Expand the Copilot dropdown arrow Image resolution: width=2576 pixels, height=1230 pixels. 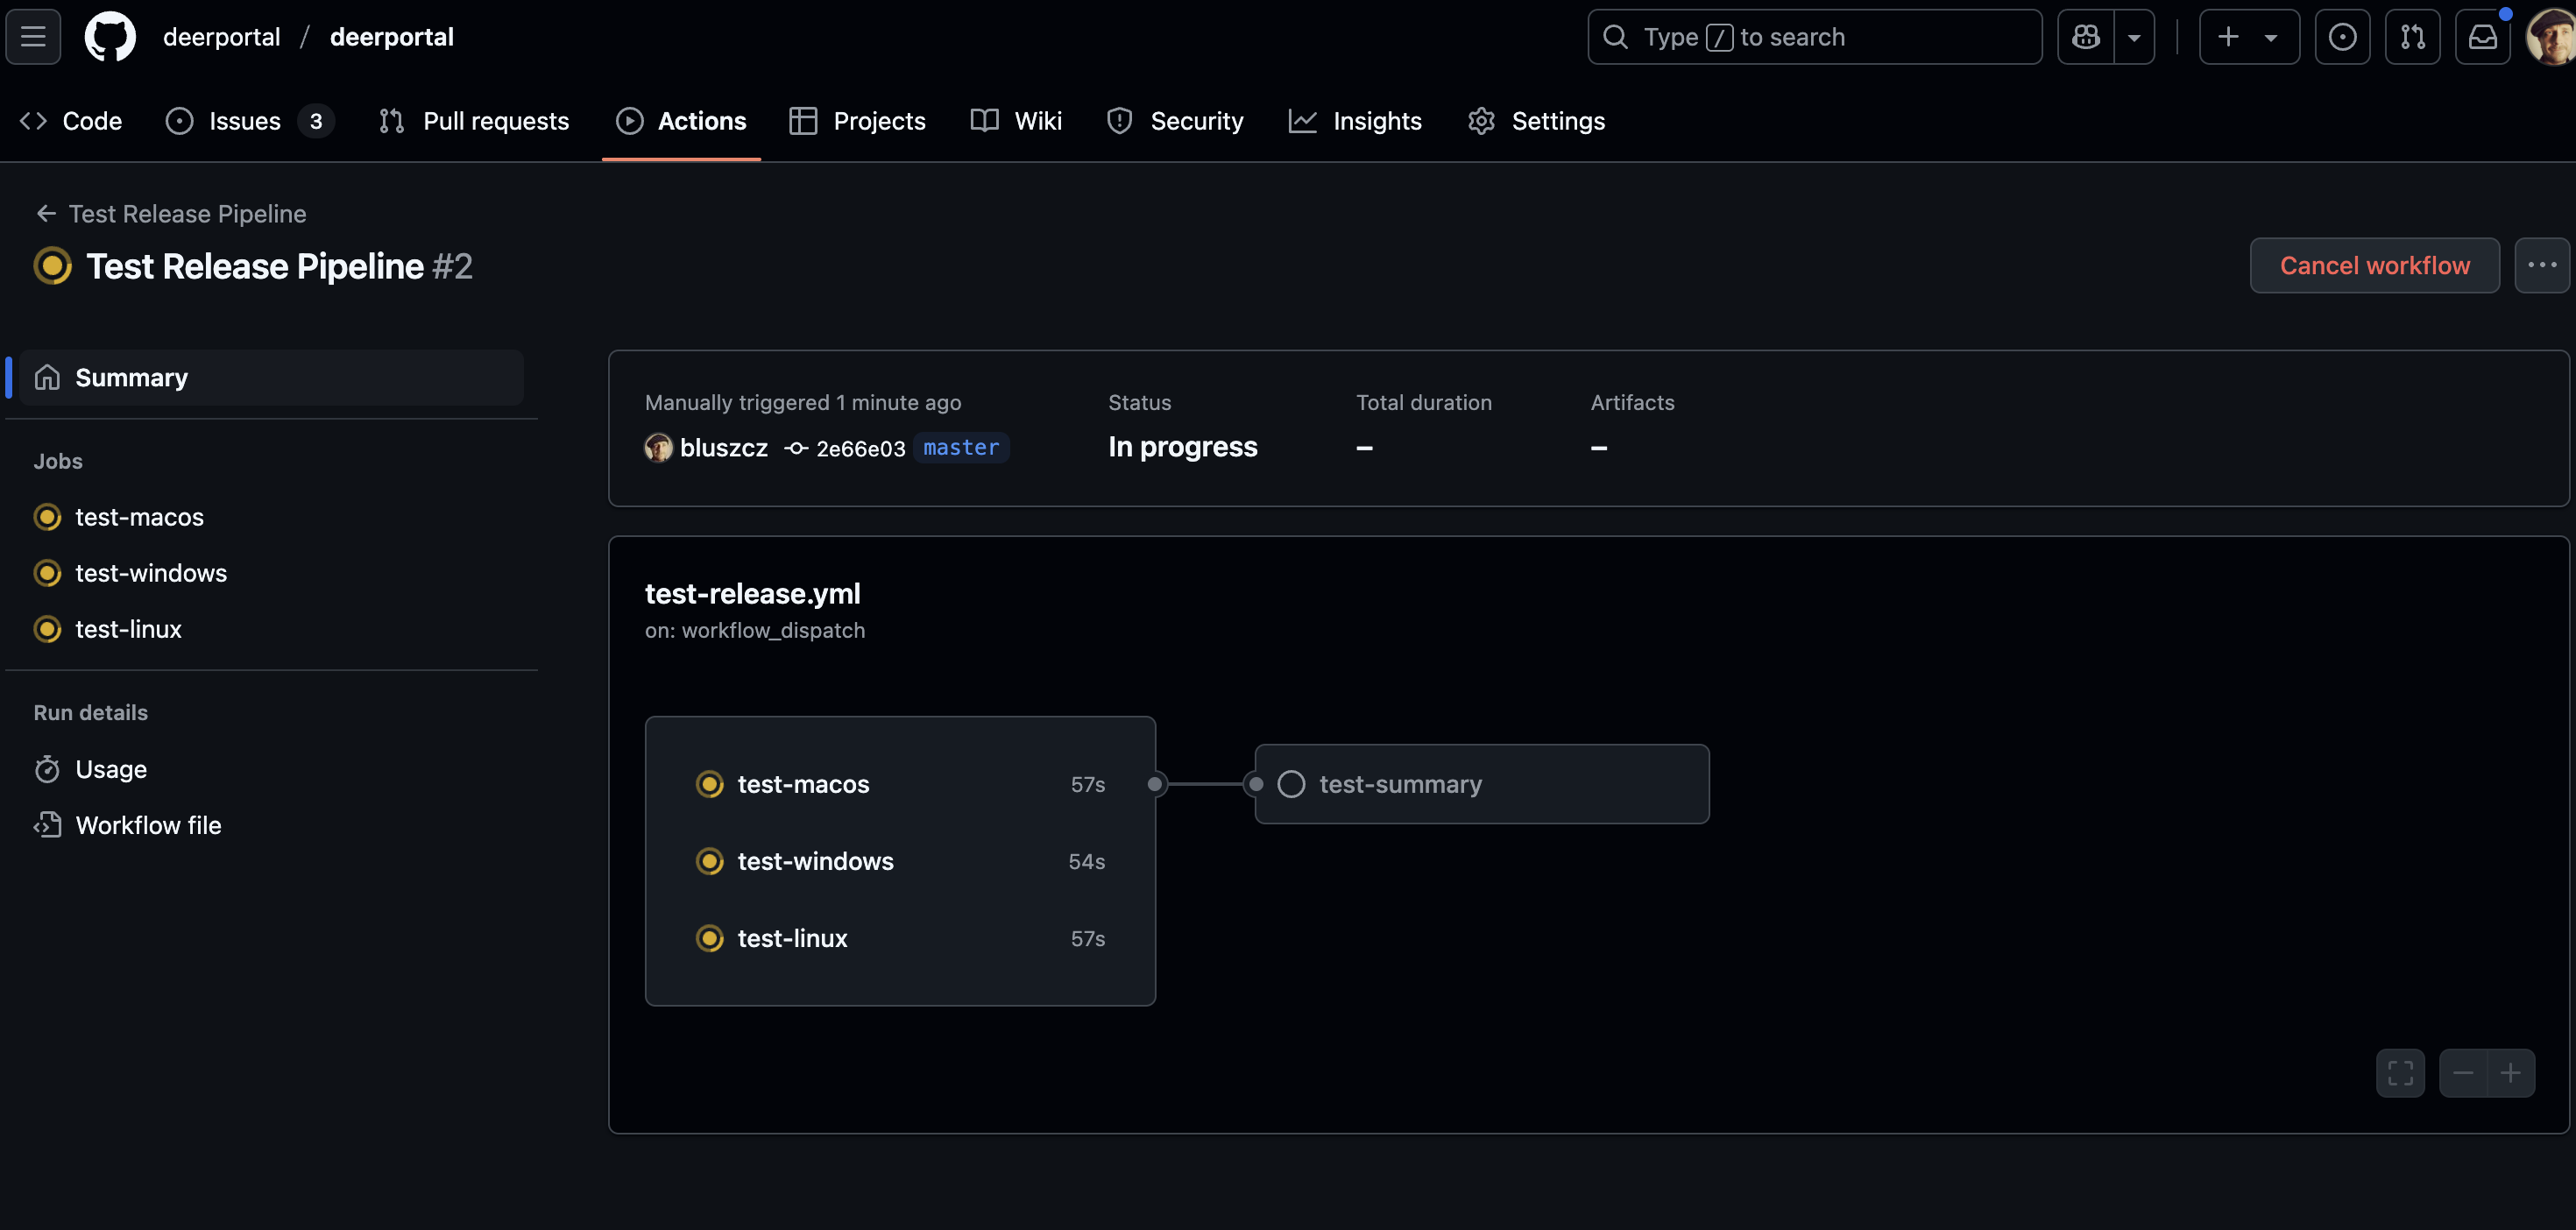pos(2134,37)
